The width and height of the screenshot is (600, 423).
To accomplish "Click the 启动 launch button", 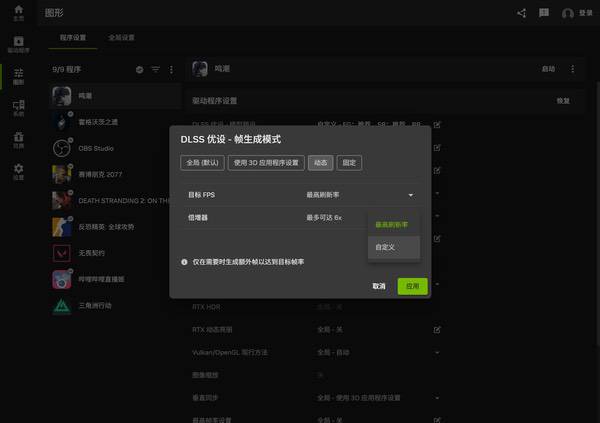I will (x=548, y=69).
